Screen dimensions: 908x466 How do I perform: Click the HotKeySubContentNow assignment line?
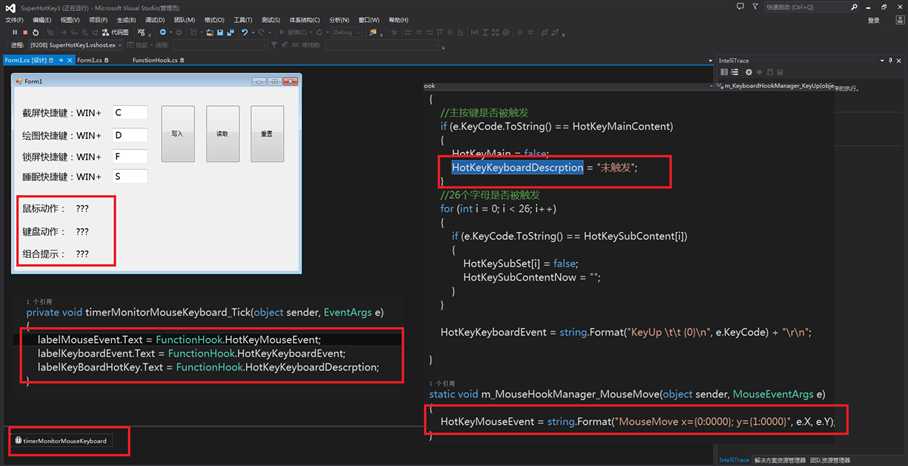point(532,277)
